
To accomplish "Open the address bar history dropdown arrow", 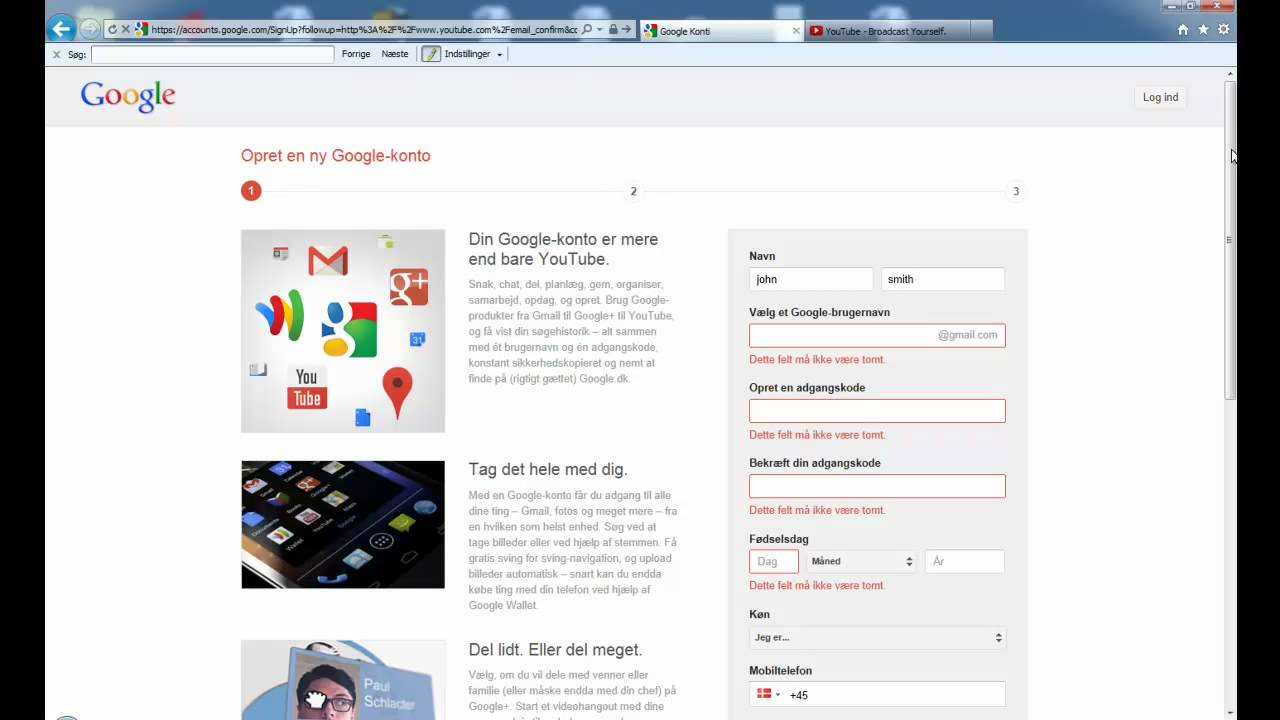I will click(x=599, y=30).
